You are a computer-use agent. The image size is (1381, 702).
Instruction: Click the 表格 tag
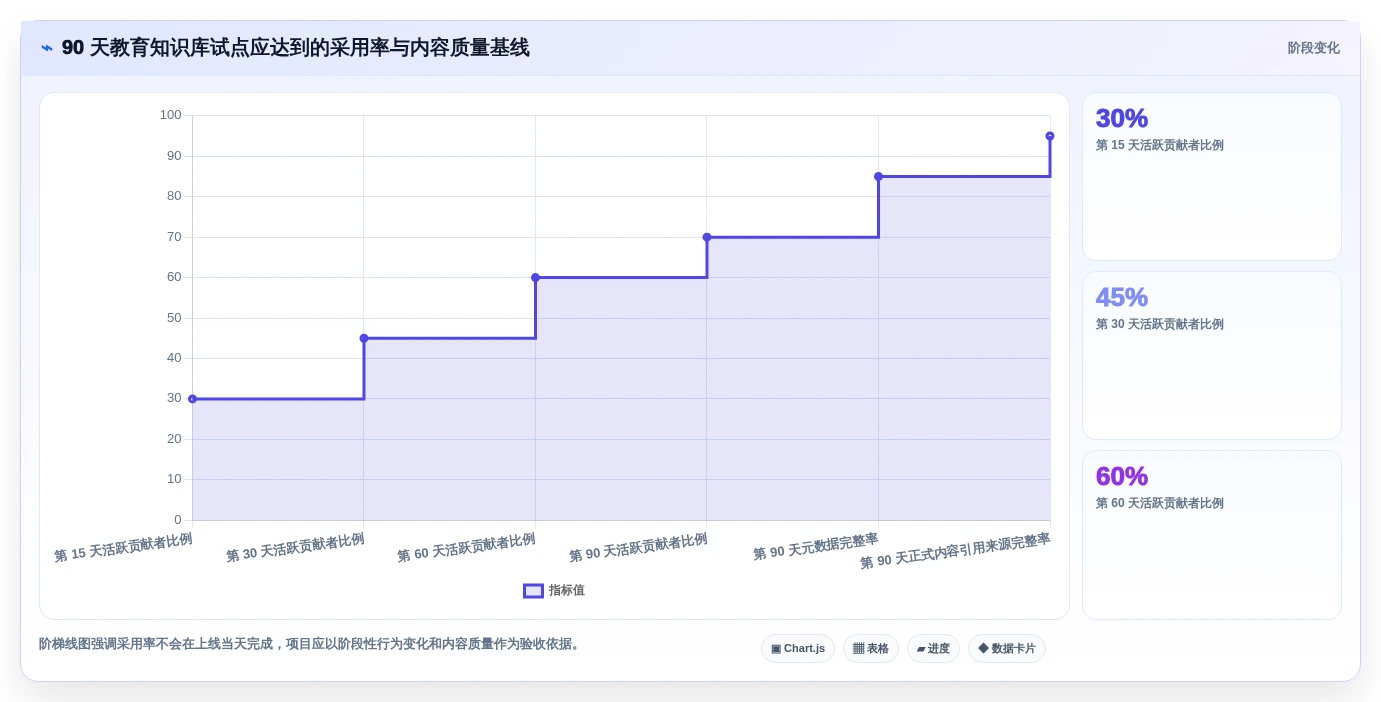tap(871, 649)
